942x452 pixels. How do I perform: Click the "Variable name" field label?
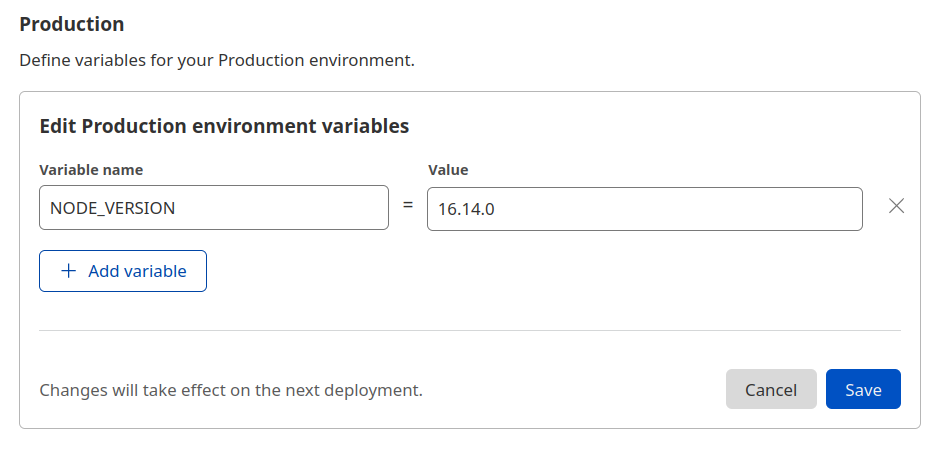coord(91,170)
